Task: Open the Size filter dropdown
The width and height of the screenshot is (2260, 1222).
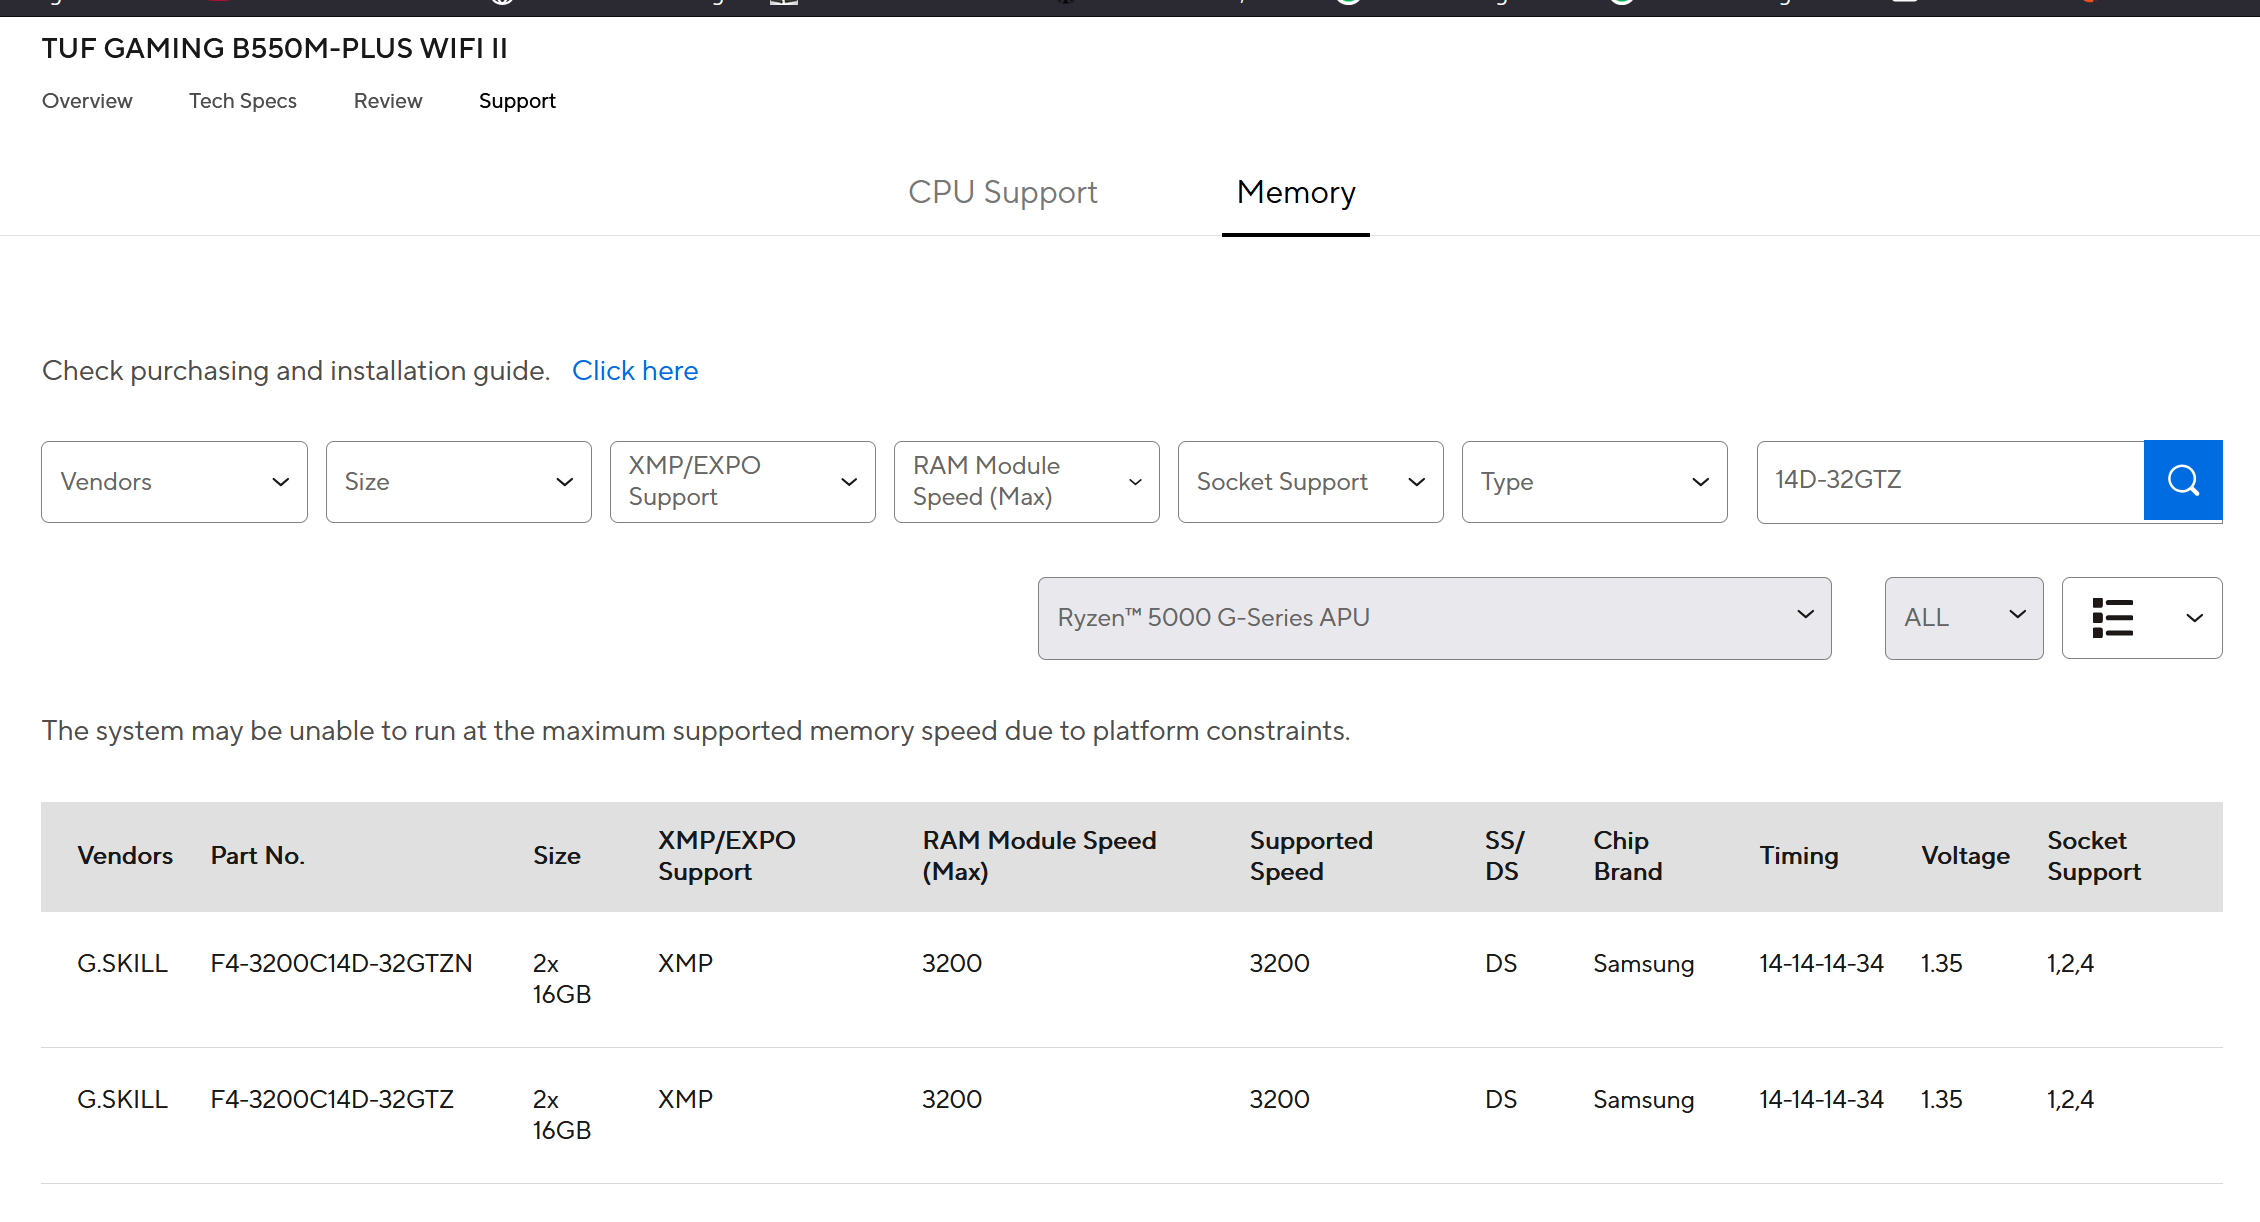Action: tap(458, 482)
